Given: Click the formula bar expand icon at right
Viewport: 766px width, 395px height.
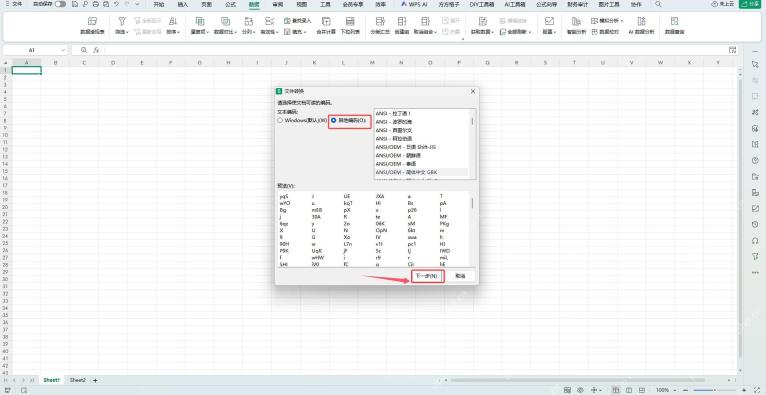Looking at the screenshot, I should [732, 50].
